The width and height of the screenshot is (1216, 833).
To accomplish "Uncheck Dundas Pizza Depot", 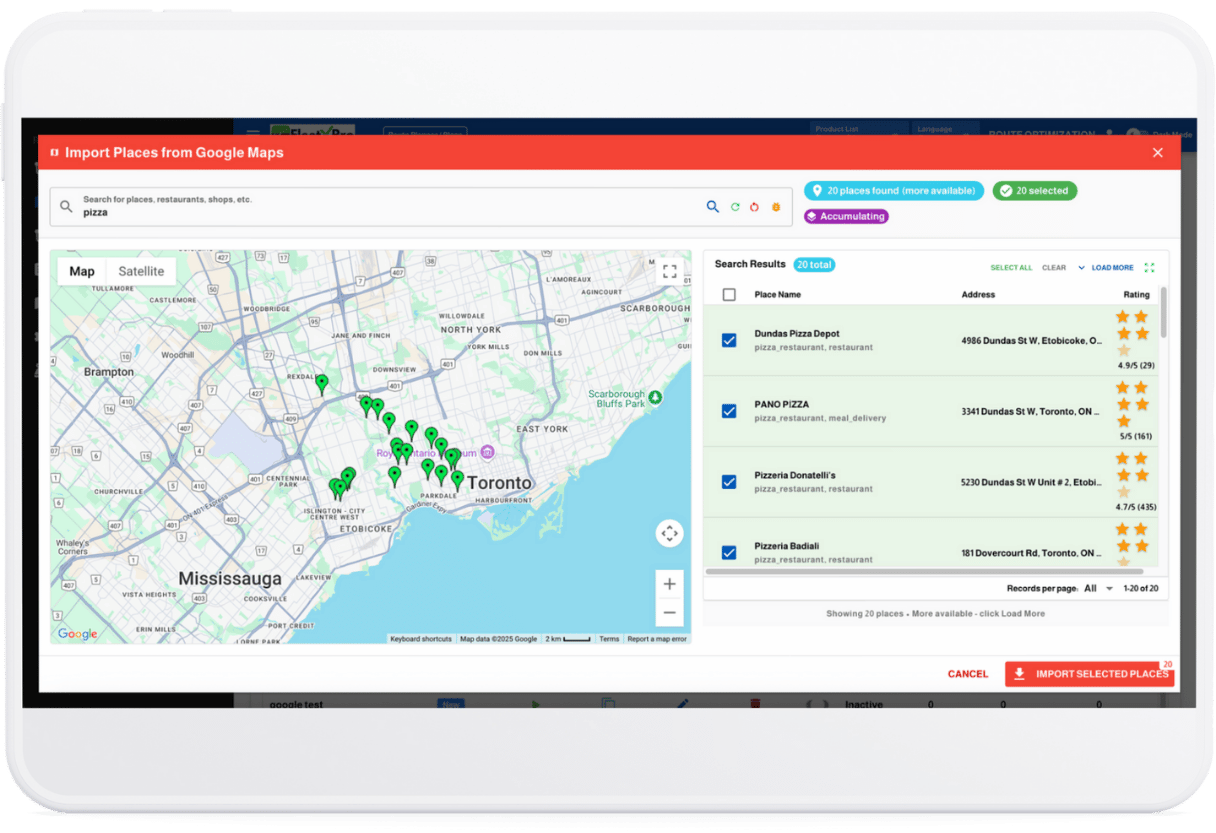I will coord(729,341).
